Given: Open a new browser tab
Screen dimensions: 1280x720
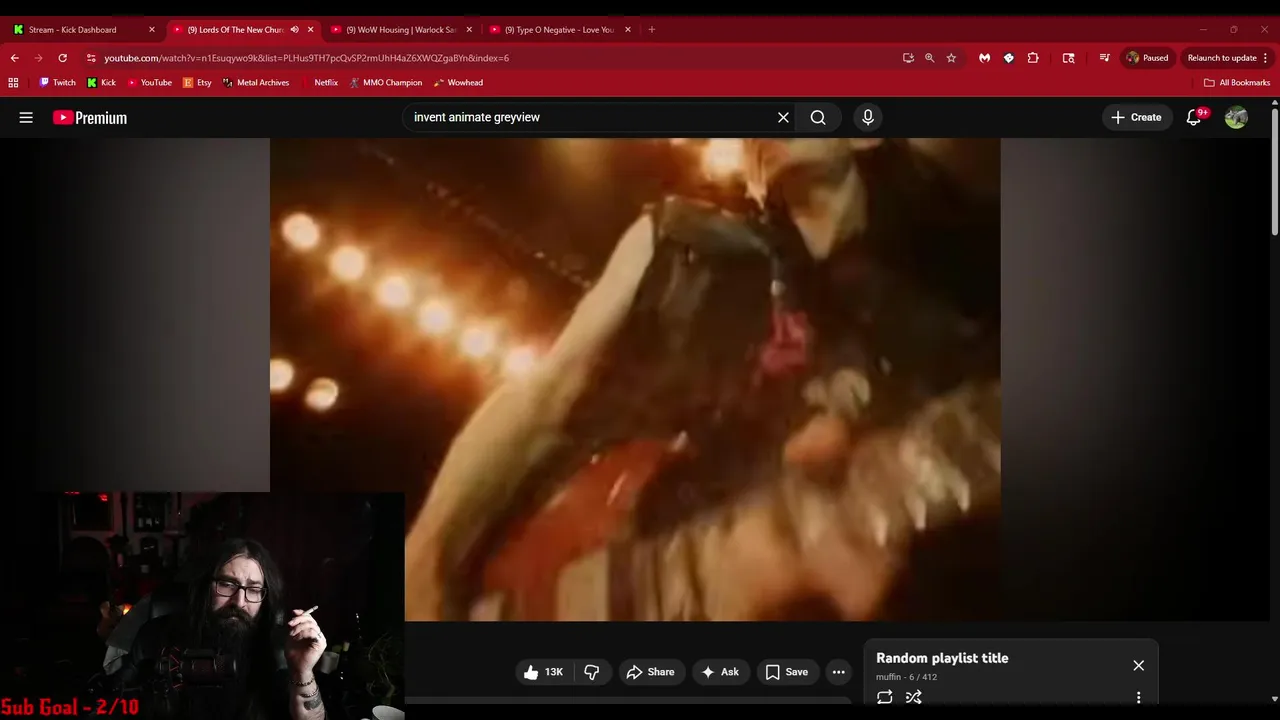Looking at the screenshot, I should pos(651,30).
